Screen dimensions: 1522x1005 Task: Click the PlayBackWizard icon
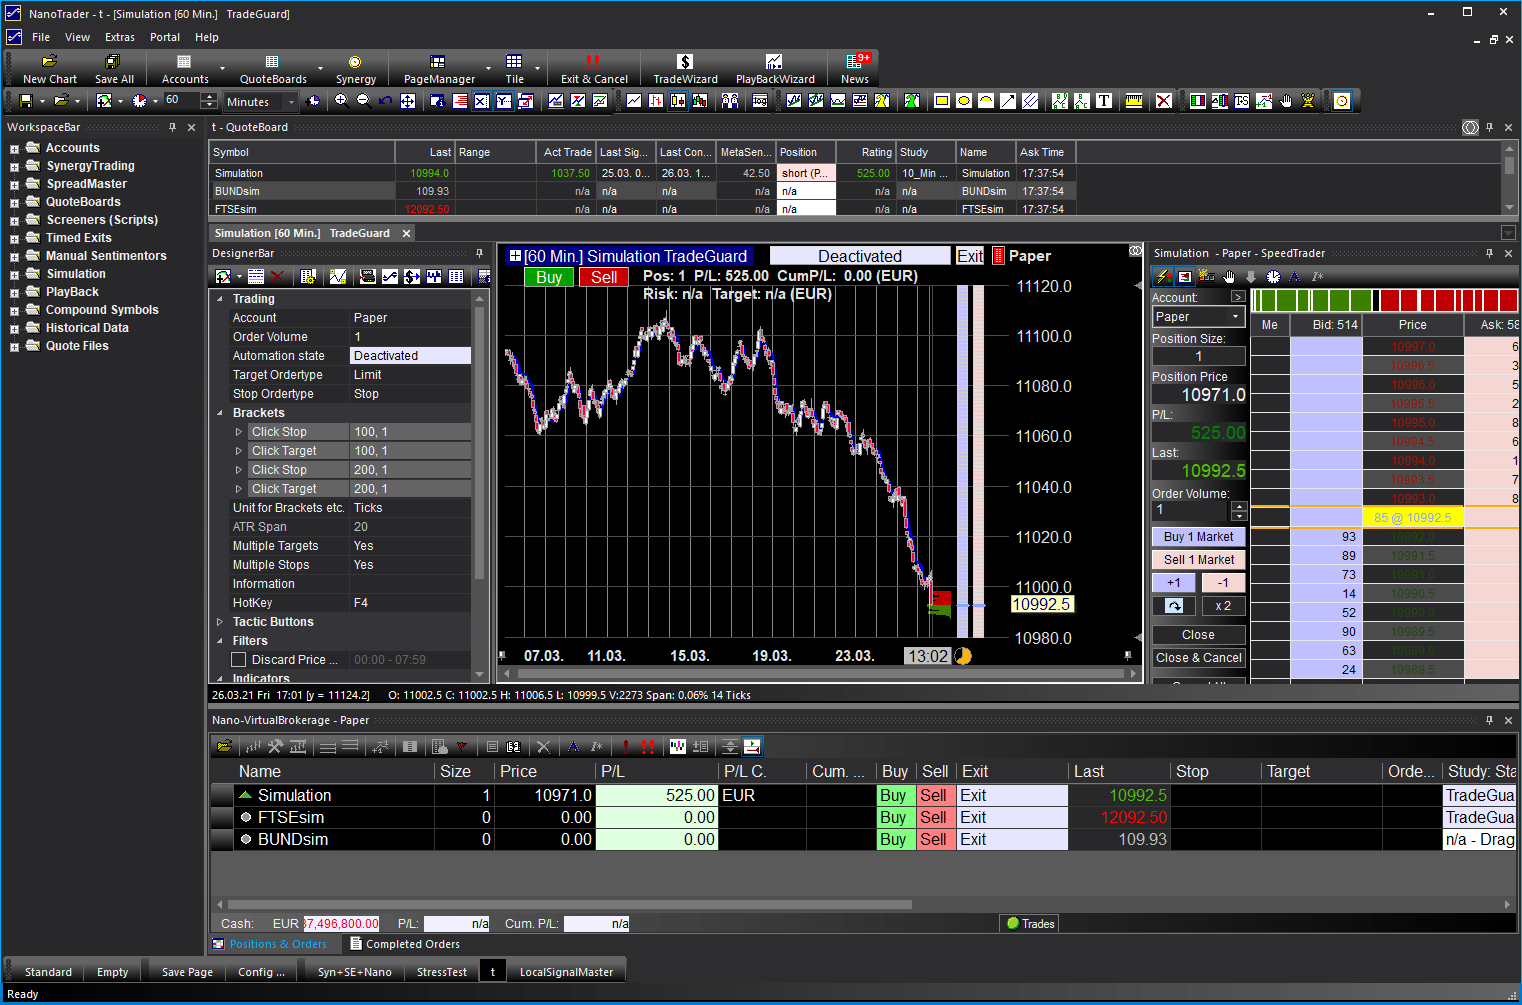[x=774, y=68]
